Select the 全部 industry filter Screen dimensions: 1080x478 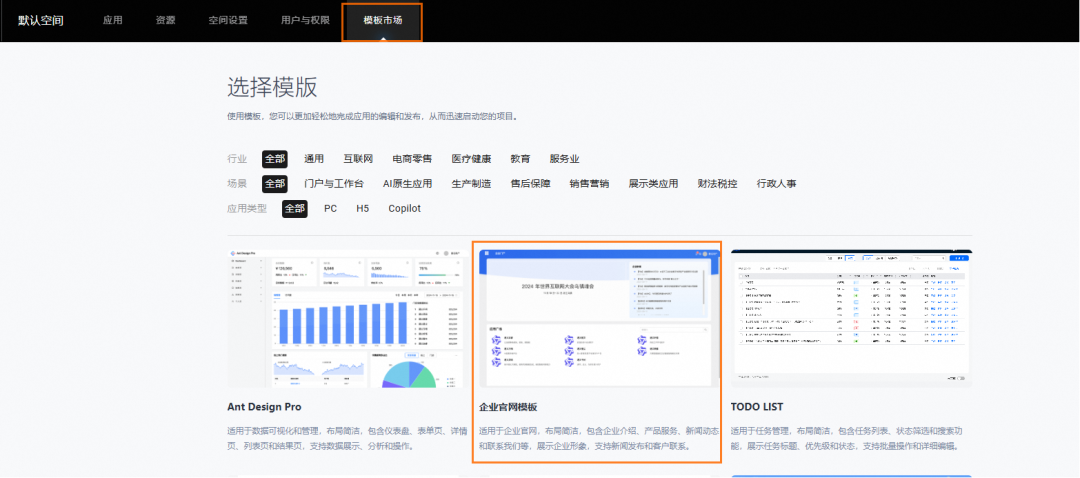tap(274, 159)
